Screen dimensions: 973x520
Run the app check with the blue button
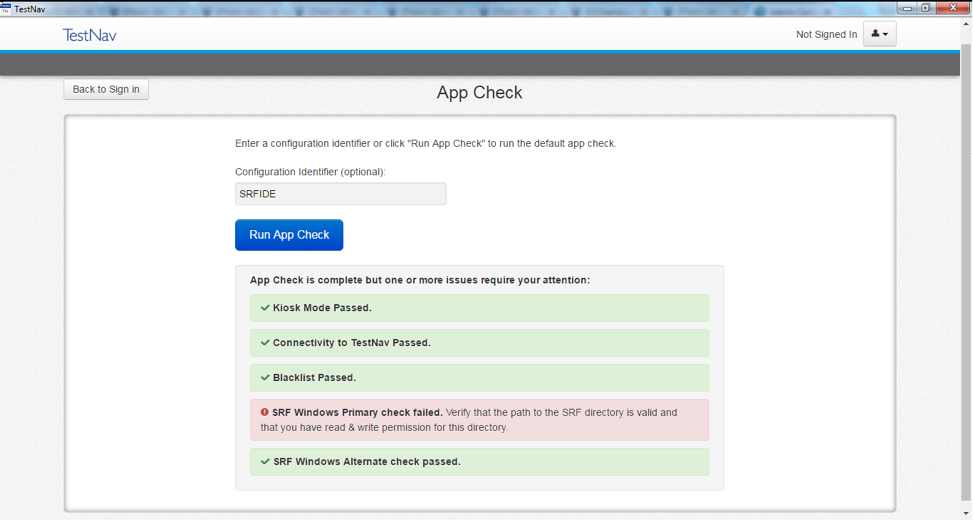(289, 235)
